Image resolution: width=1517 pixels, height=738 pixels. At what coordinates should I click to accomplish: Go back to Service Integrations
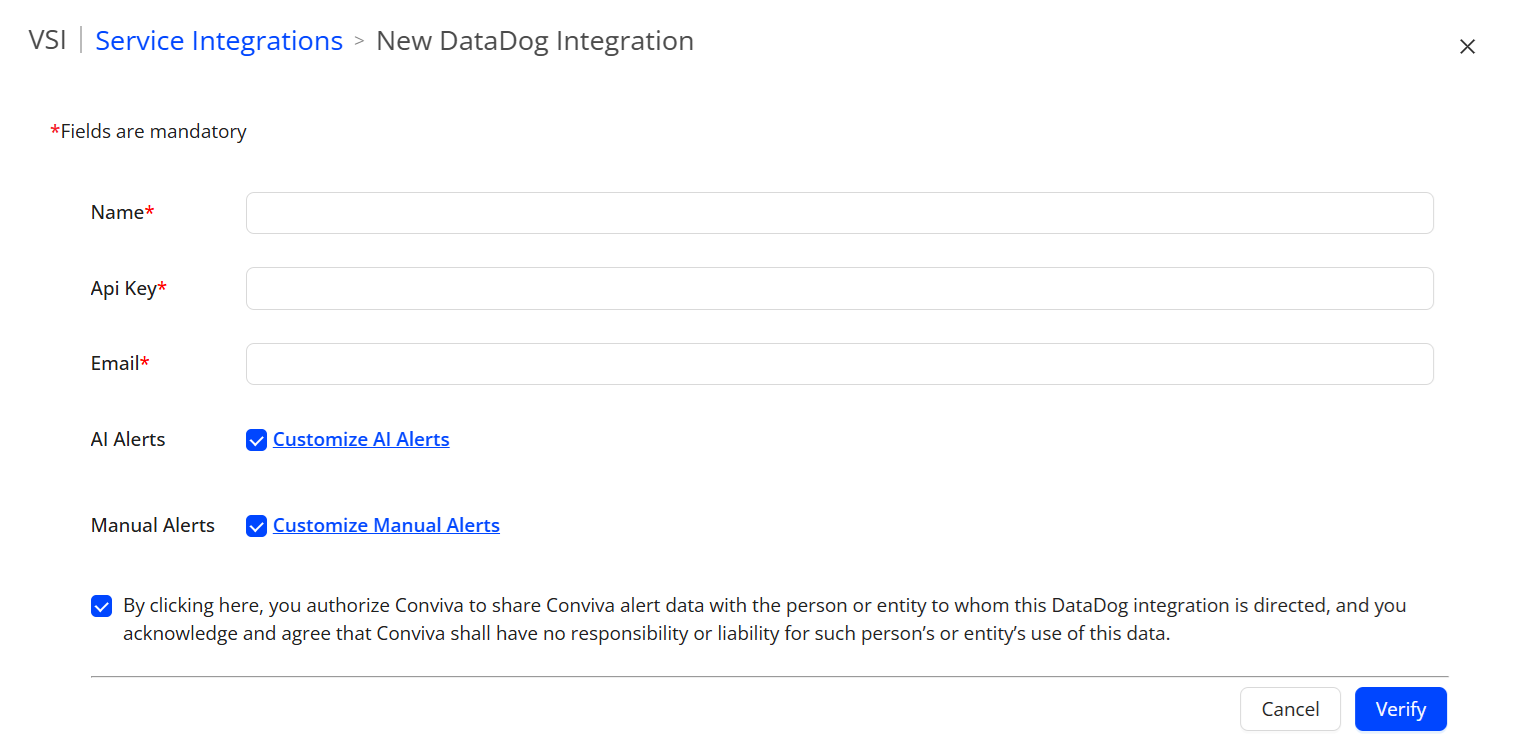(219, 41)
